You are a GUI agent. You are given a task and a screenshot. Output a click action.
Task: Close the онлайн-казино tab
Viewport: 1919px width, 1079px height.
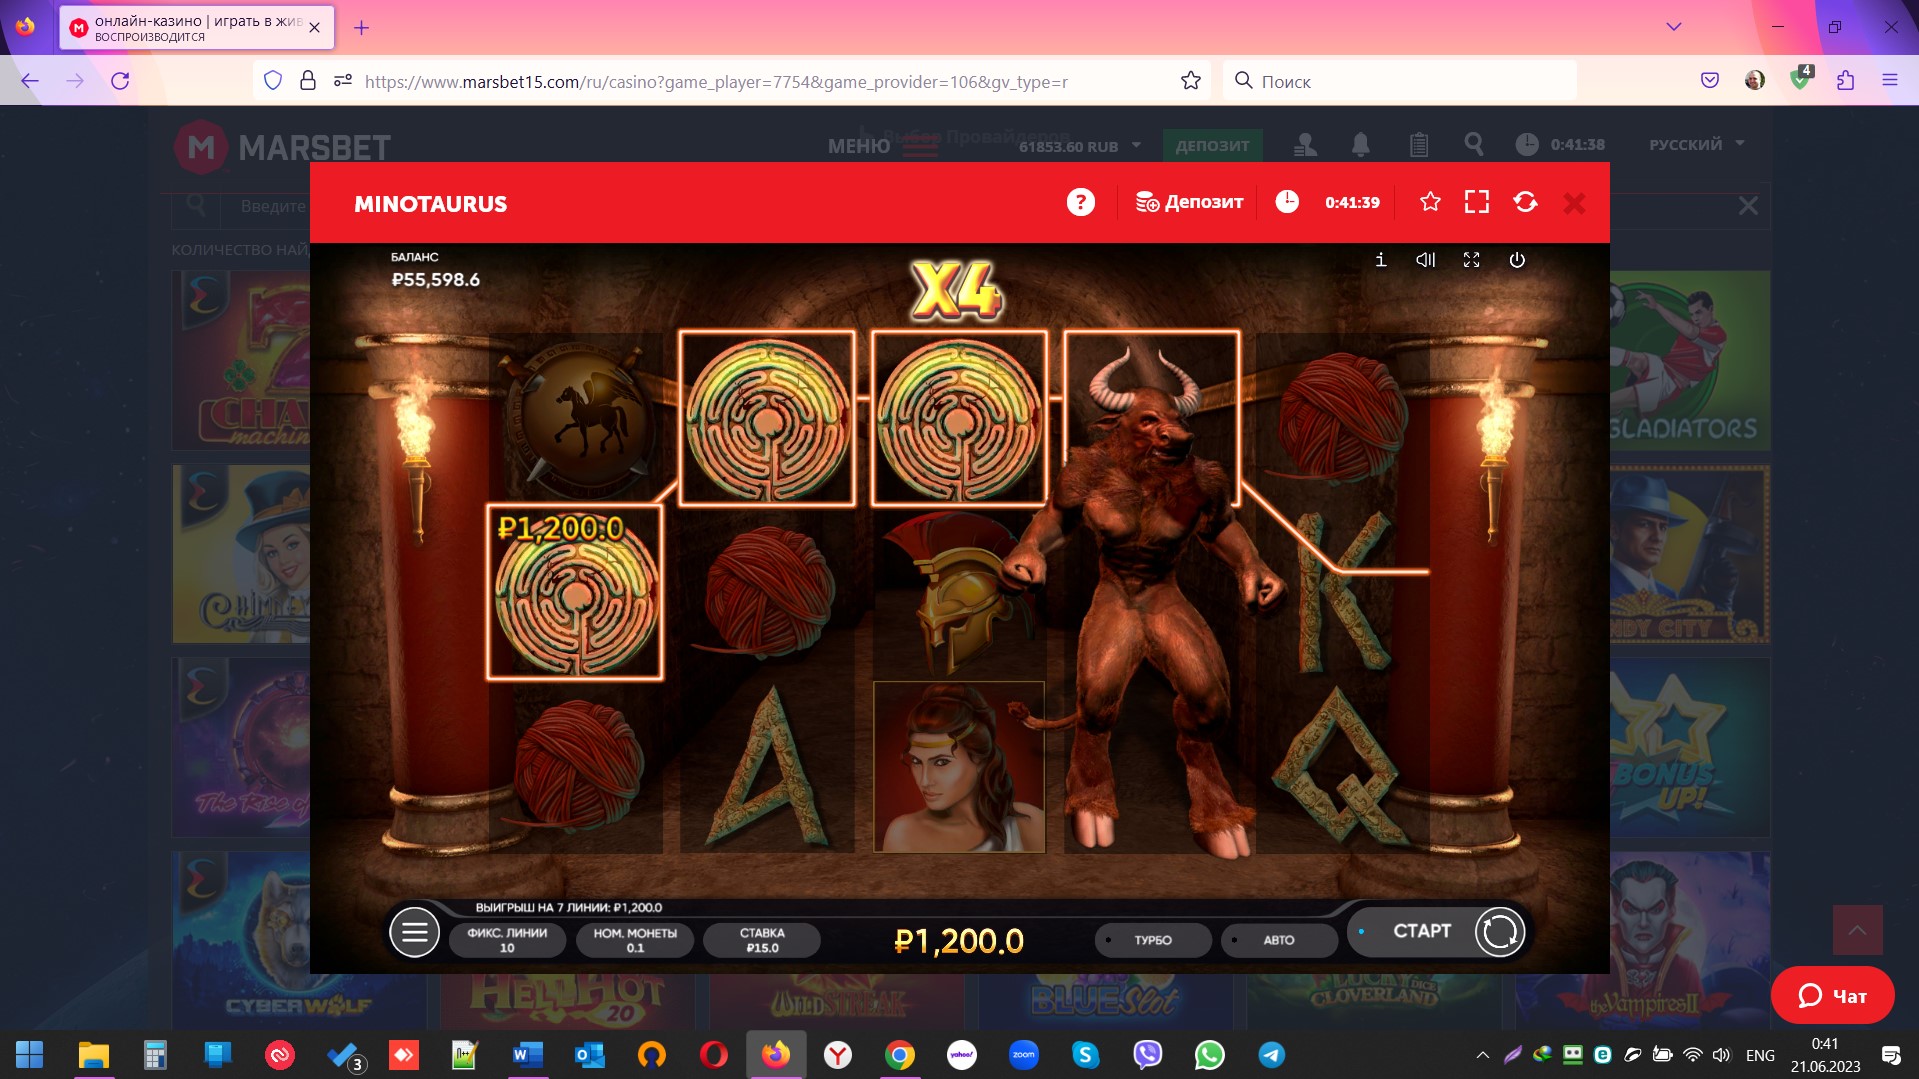(x=314, y=28)
